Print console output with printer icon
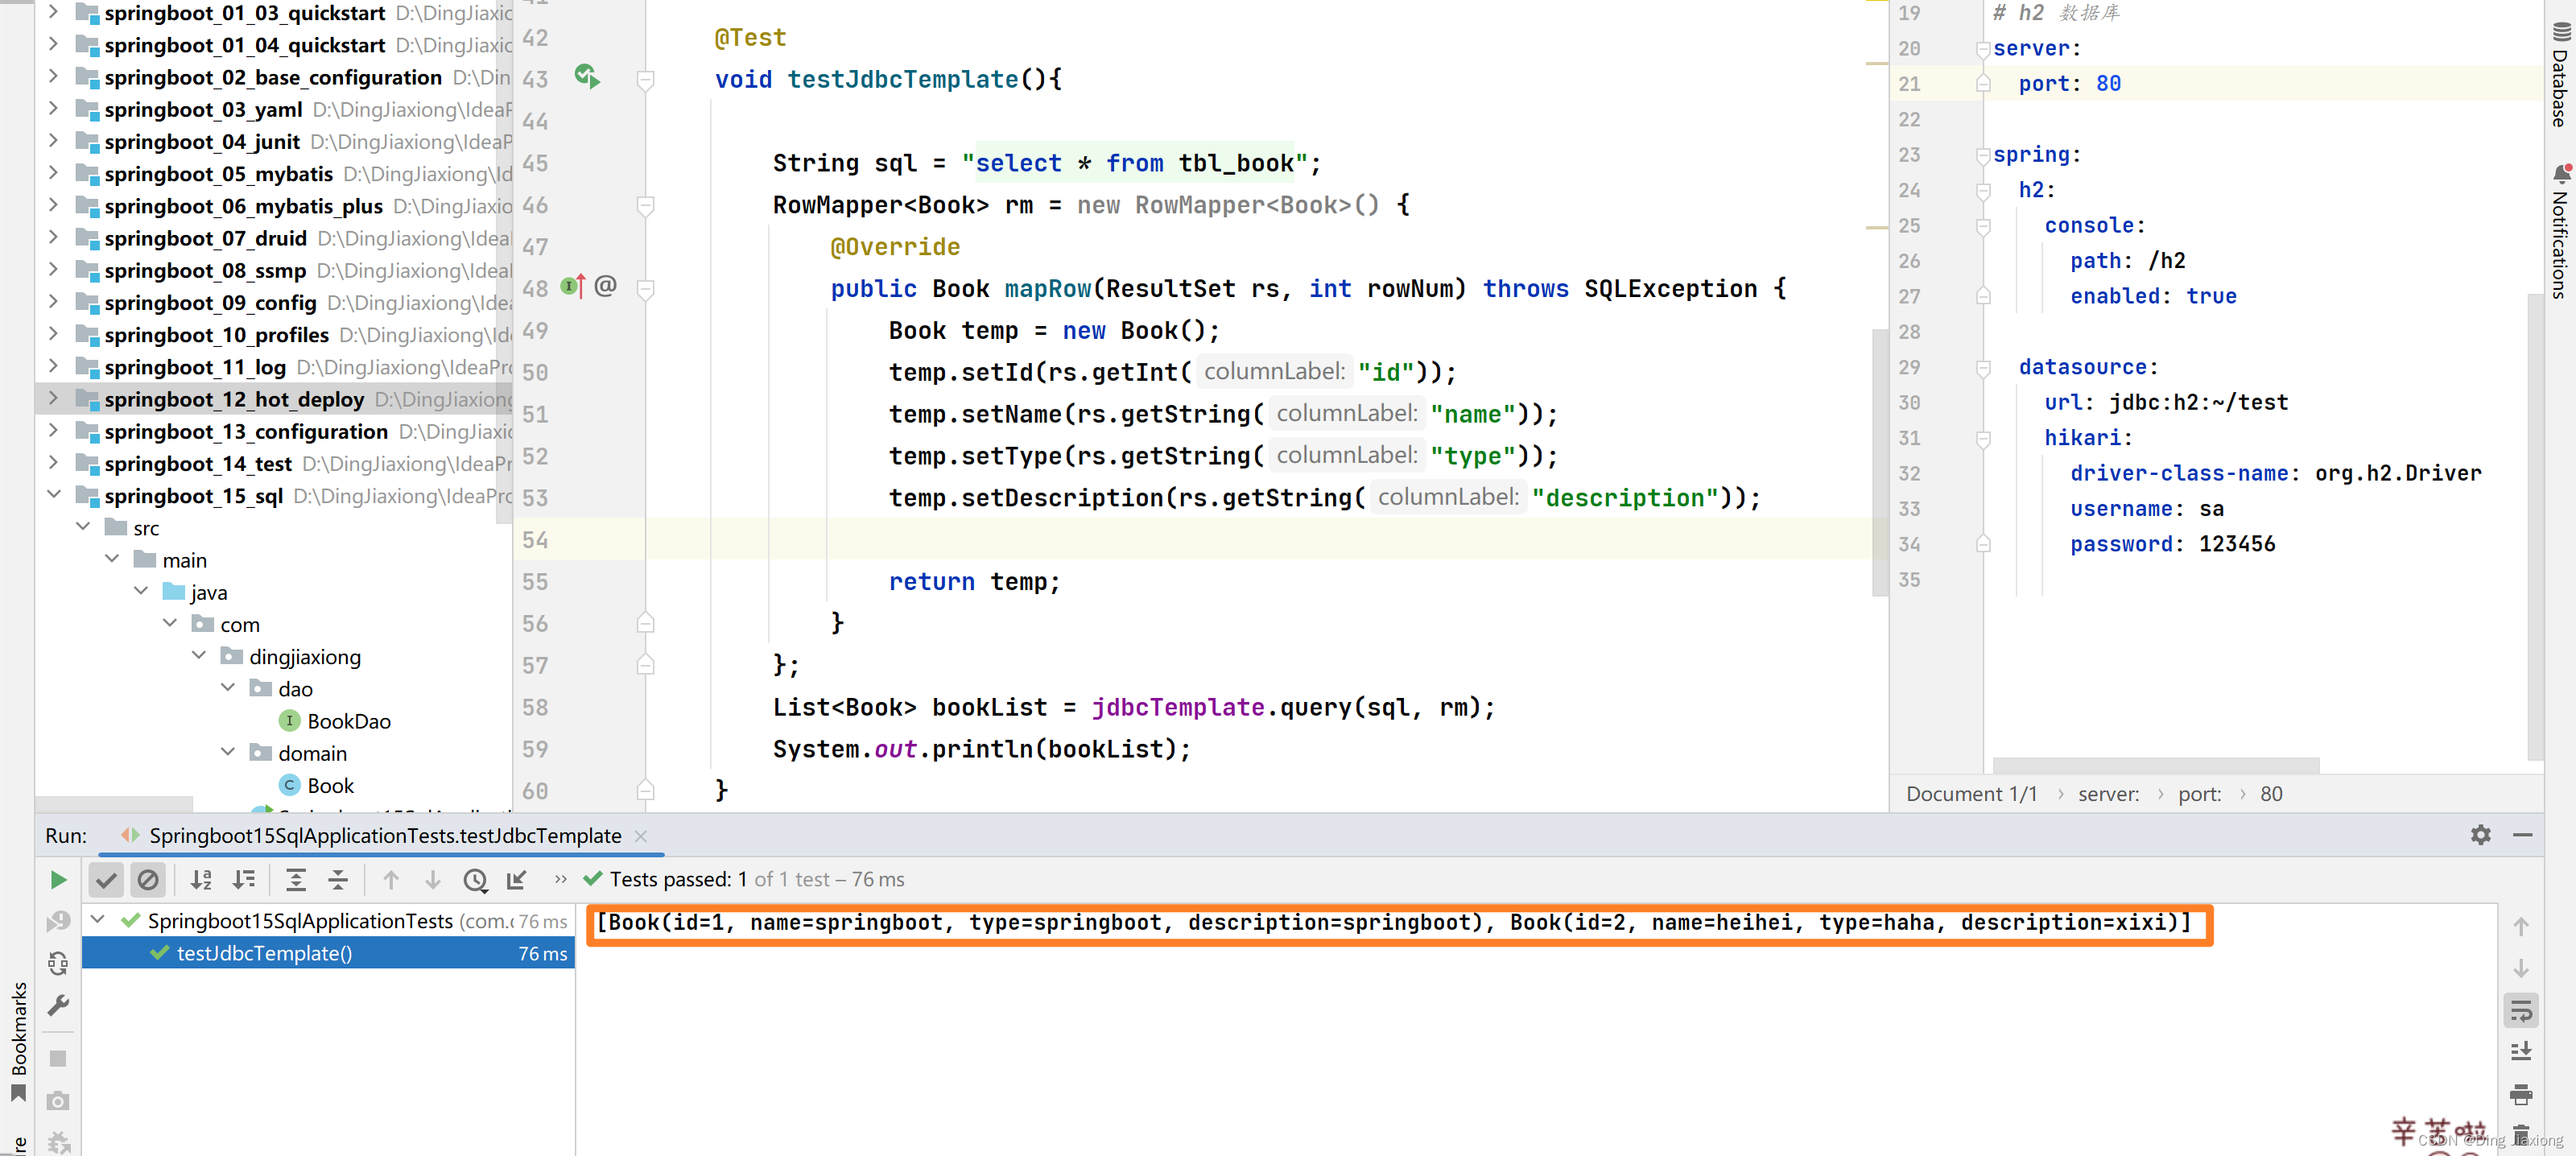Screen dimensions: 2576x1156 [2521, 1094]
